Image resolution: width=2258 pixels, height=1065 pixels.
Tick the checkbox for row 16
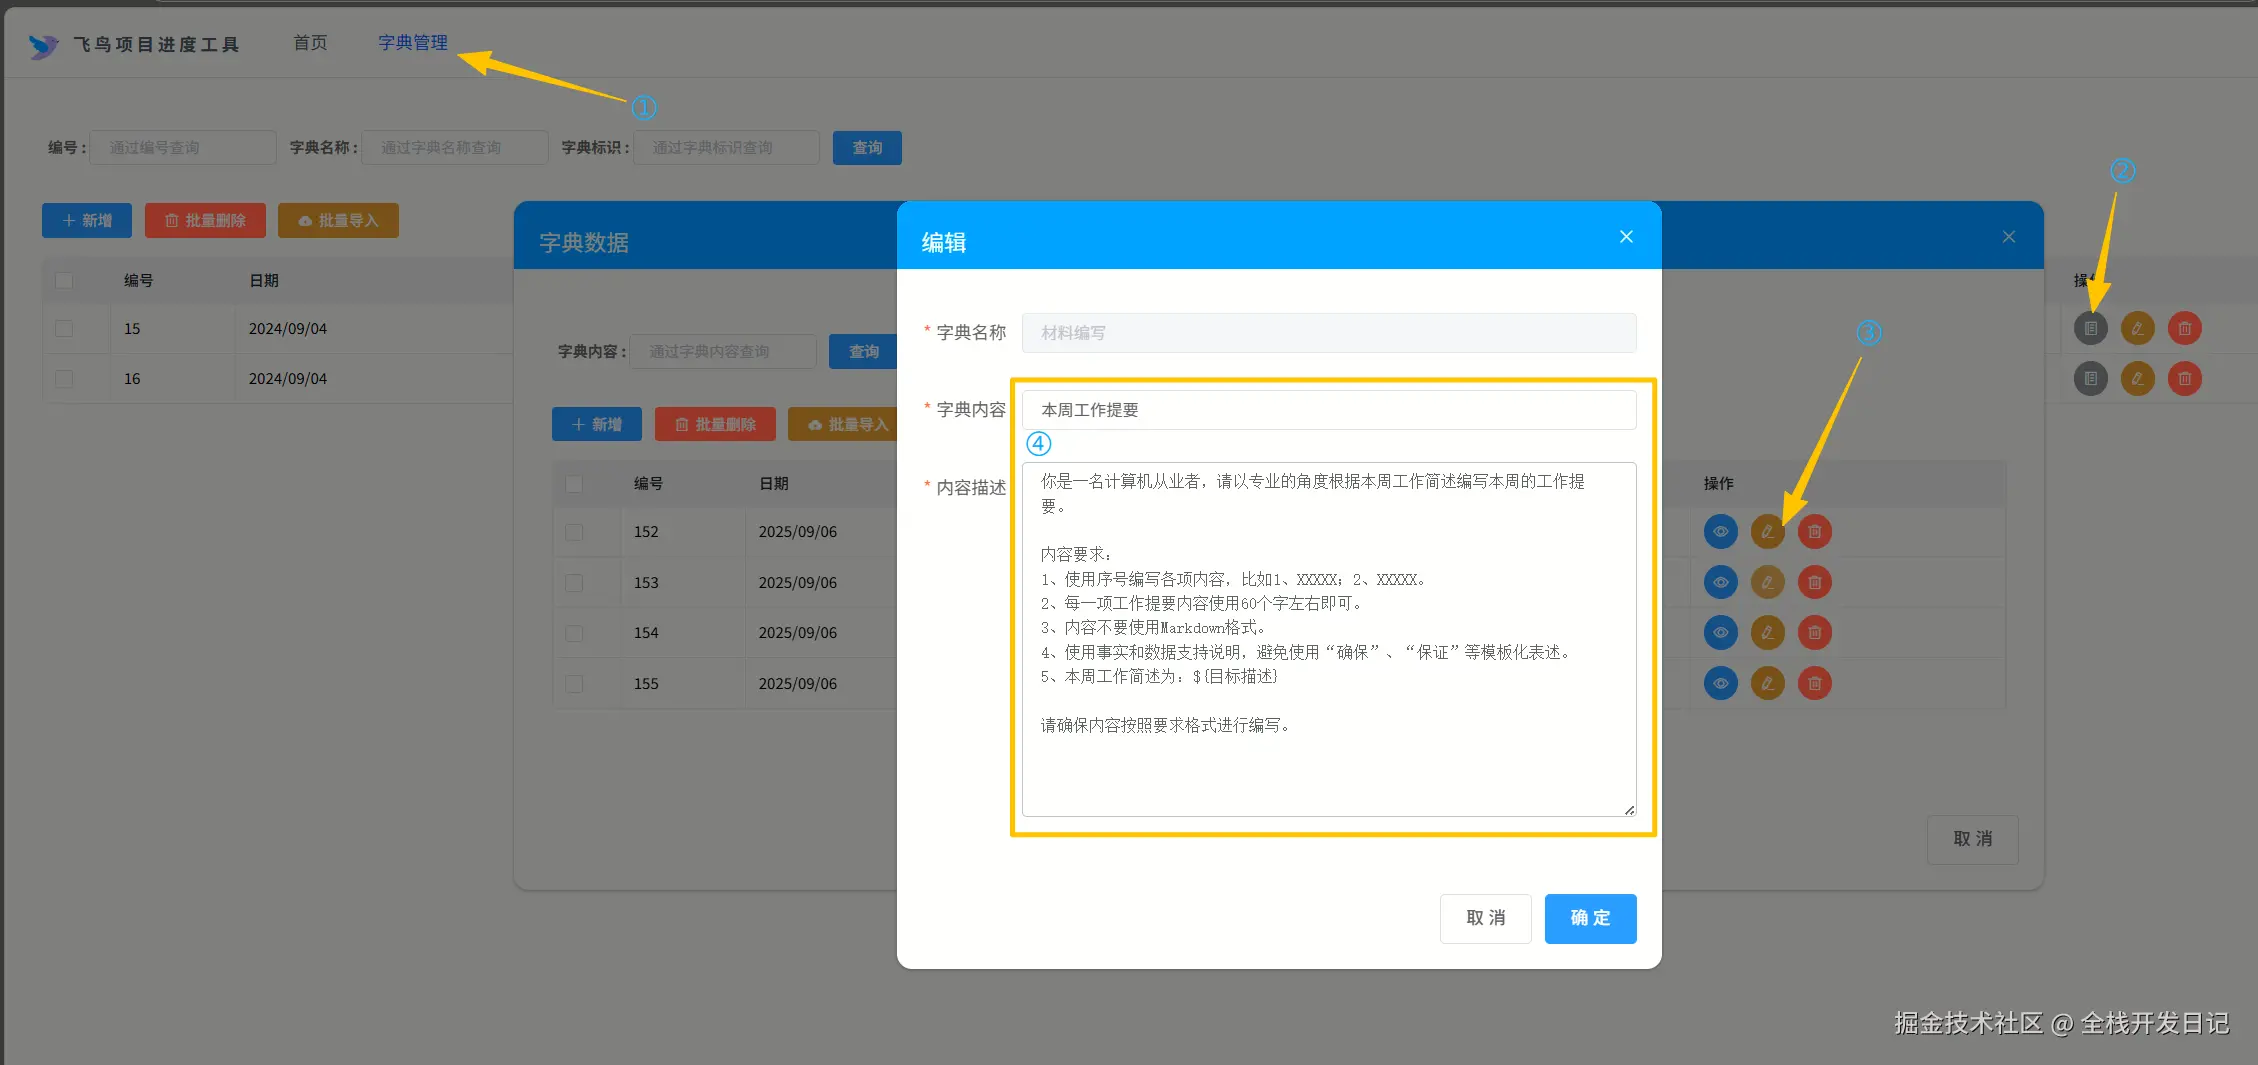tap(64, 378)
